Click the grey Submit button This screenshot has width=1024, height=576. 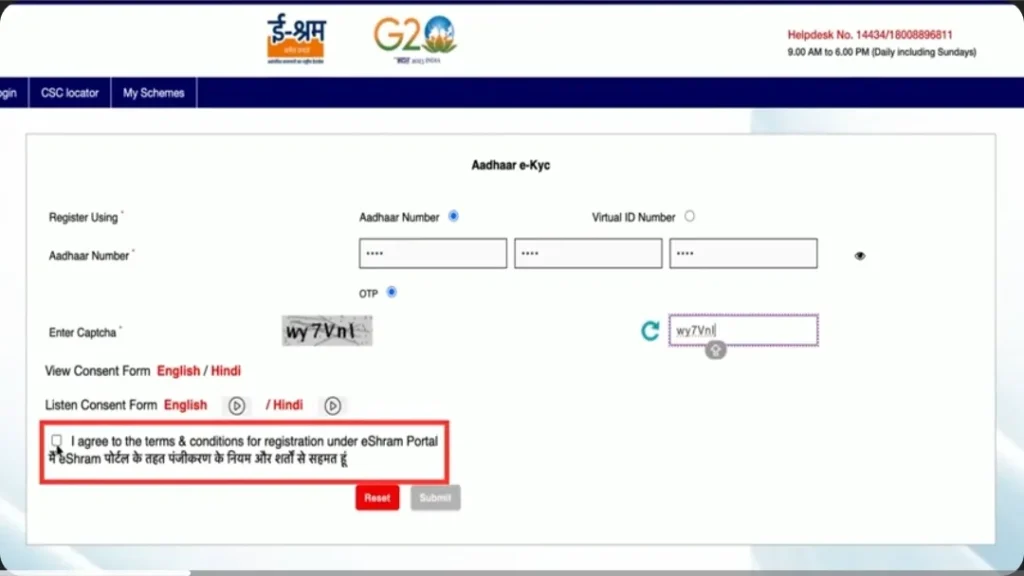(x=435, y=498)
